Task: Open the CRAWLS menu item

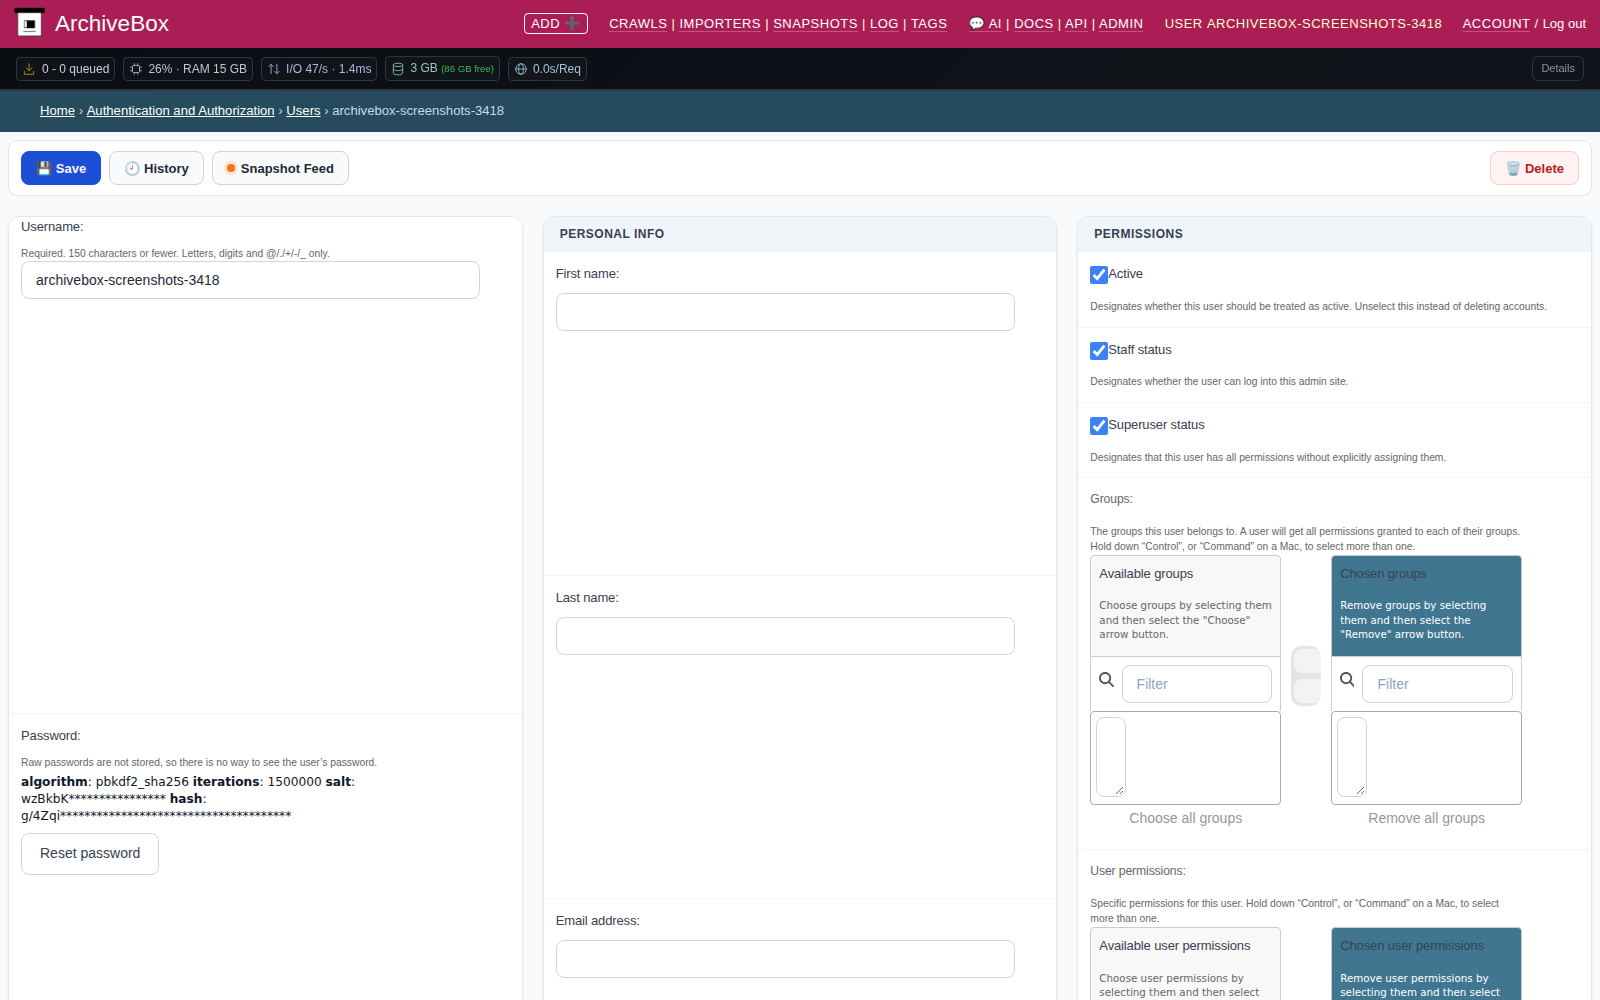Action: 638,24
